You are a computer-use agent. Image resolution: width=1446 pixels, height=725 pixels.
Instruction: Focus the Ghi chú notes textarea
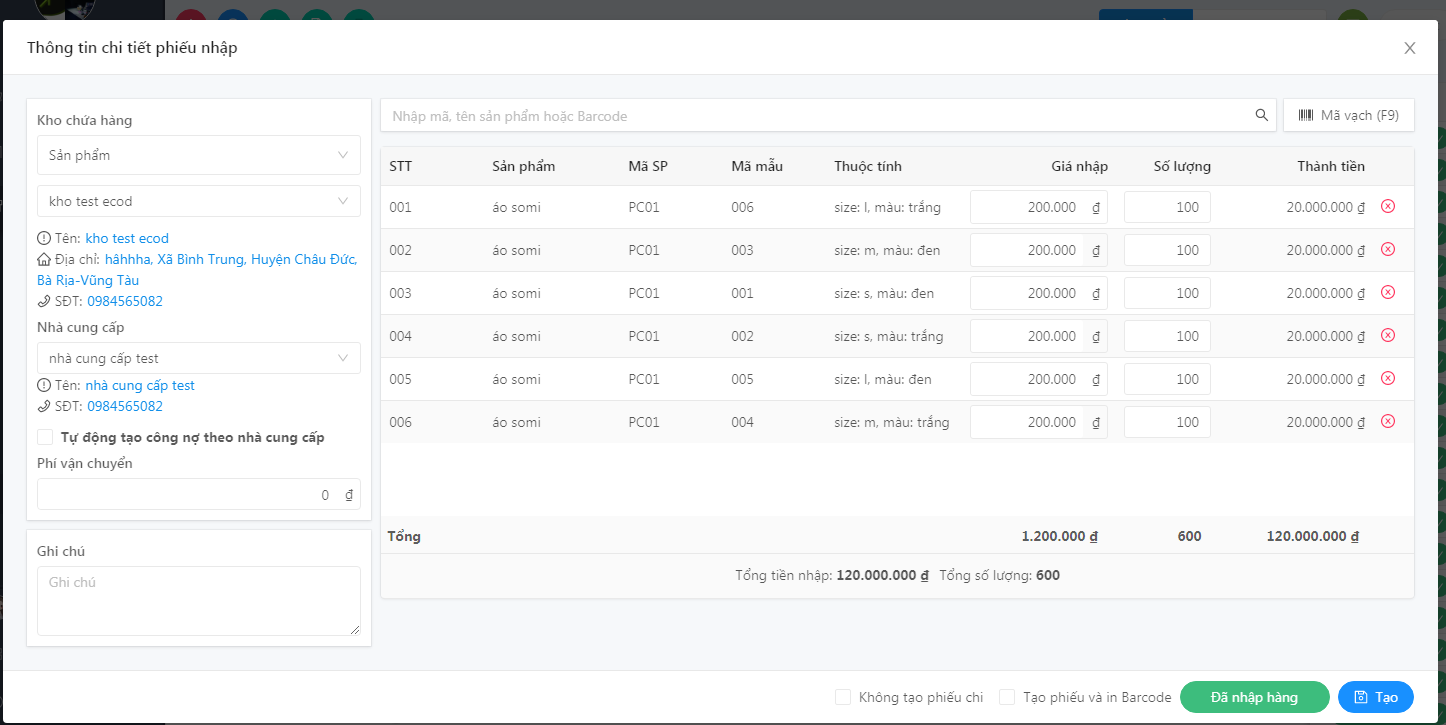199,601
